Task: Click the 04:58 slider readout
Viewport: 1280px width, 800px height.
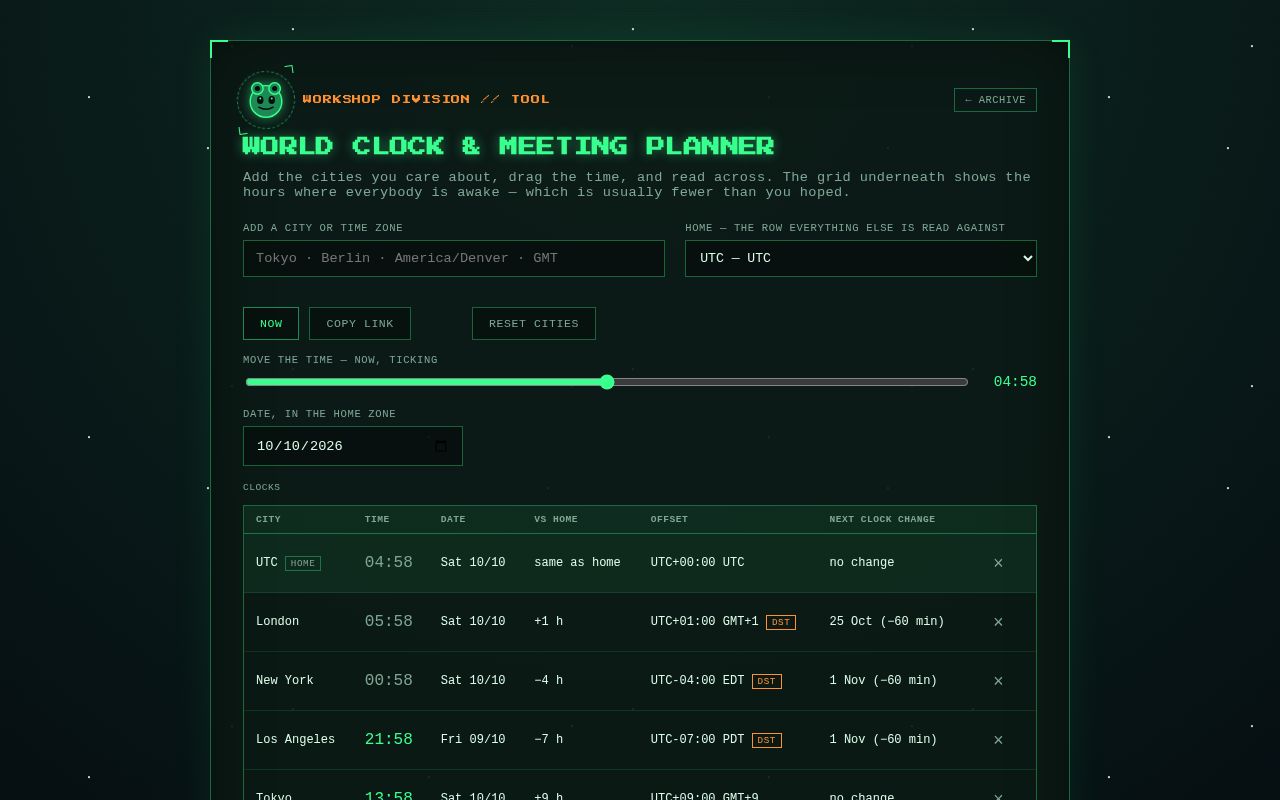Action: 1015,382
